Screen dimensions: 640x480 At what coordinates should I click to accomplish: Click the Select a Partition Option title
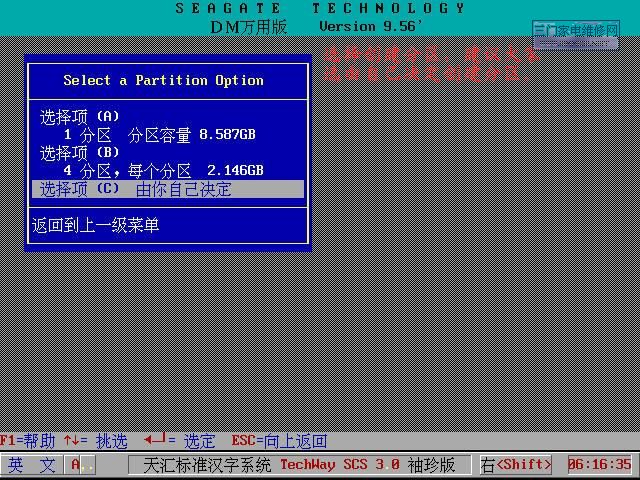pos(163,80)
